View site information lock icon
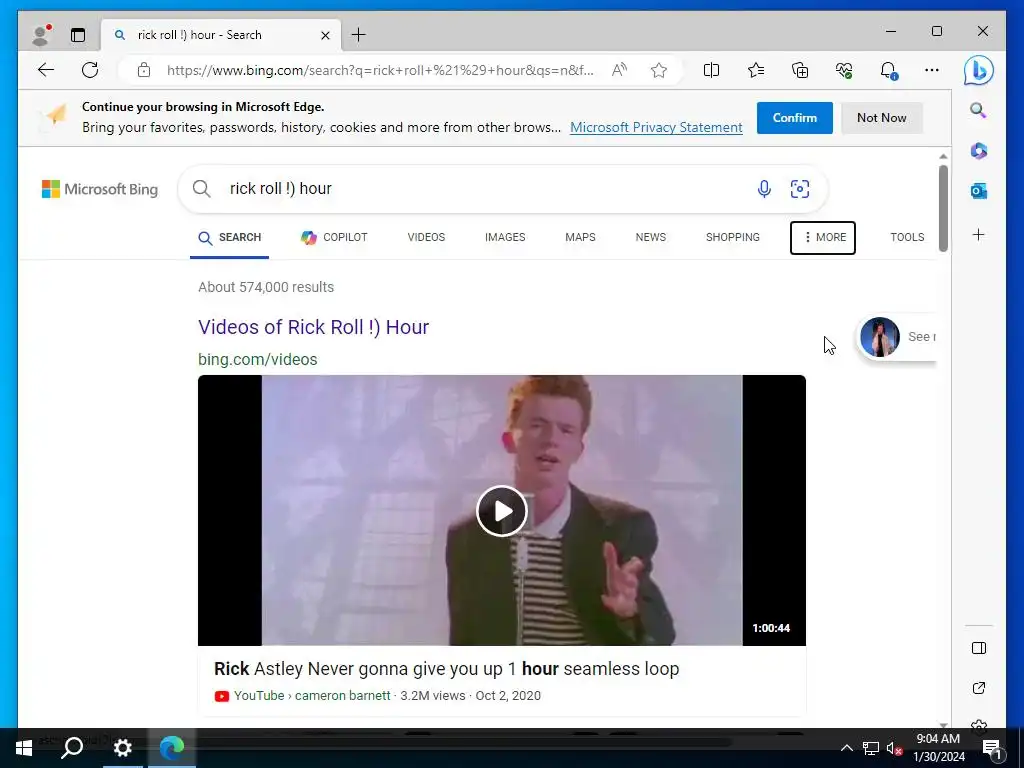 pyautogui.click(x=144, y=70)
